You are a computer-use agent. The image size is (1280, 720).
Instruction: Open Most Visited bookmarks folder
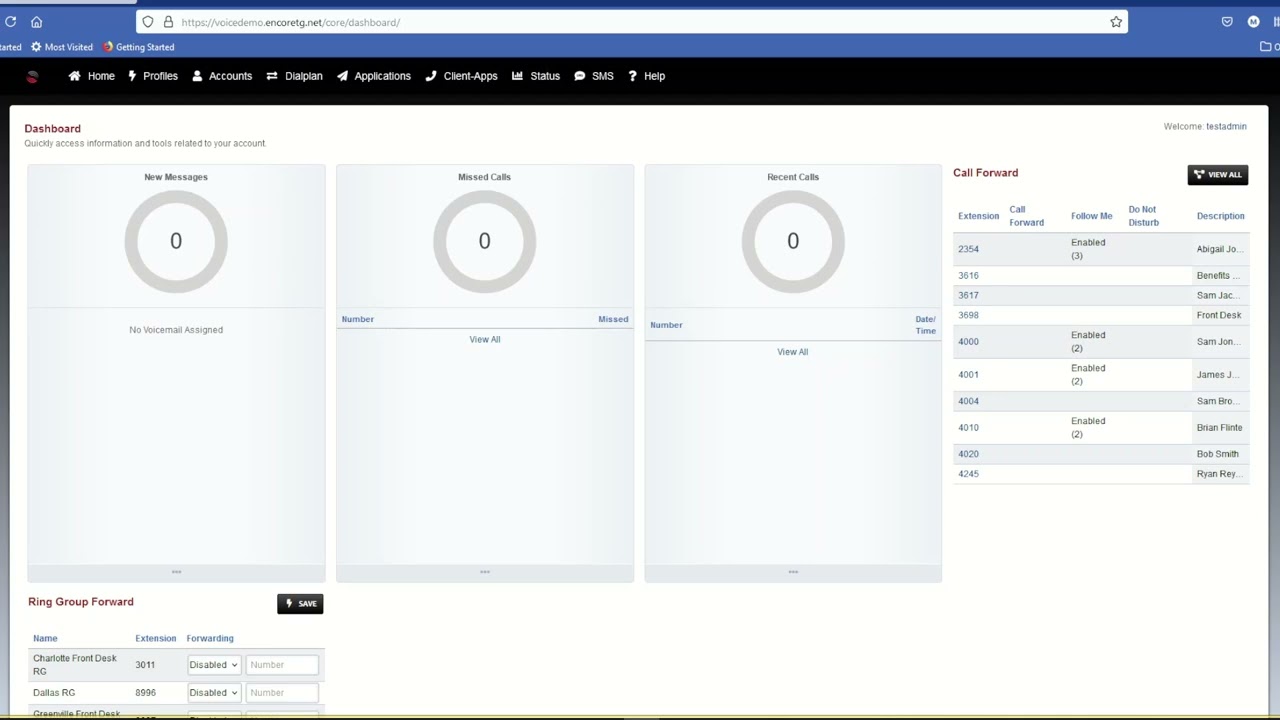pyautogui.click(x=62, y=47)
